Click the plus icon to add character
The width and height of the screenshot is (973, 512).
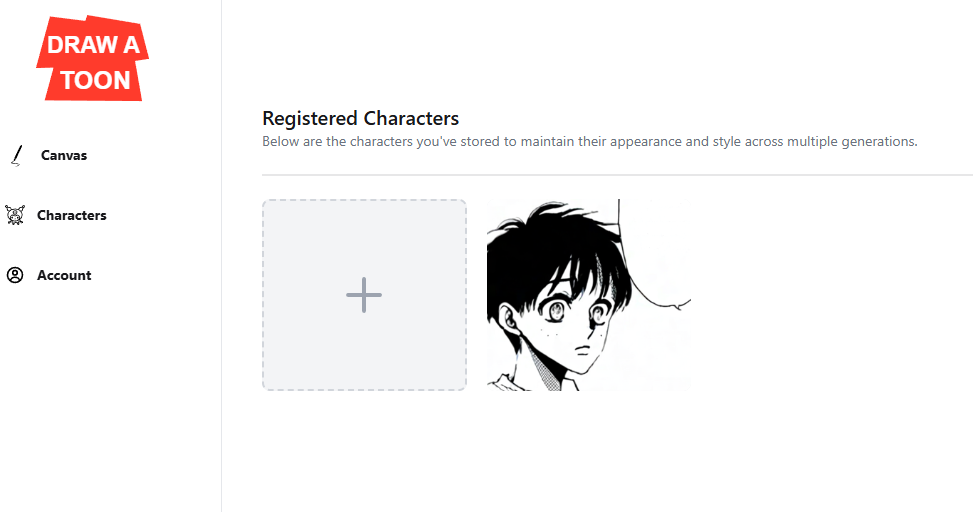pos(364,295)
